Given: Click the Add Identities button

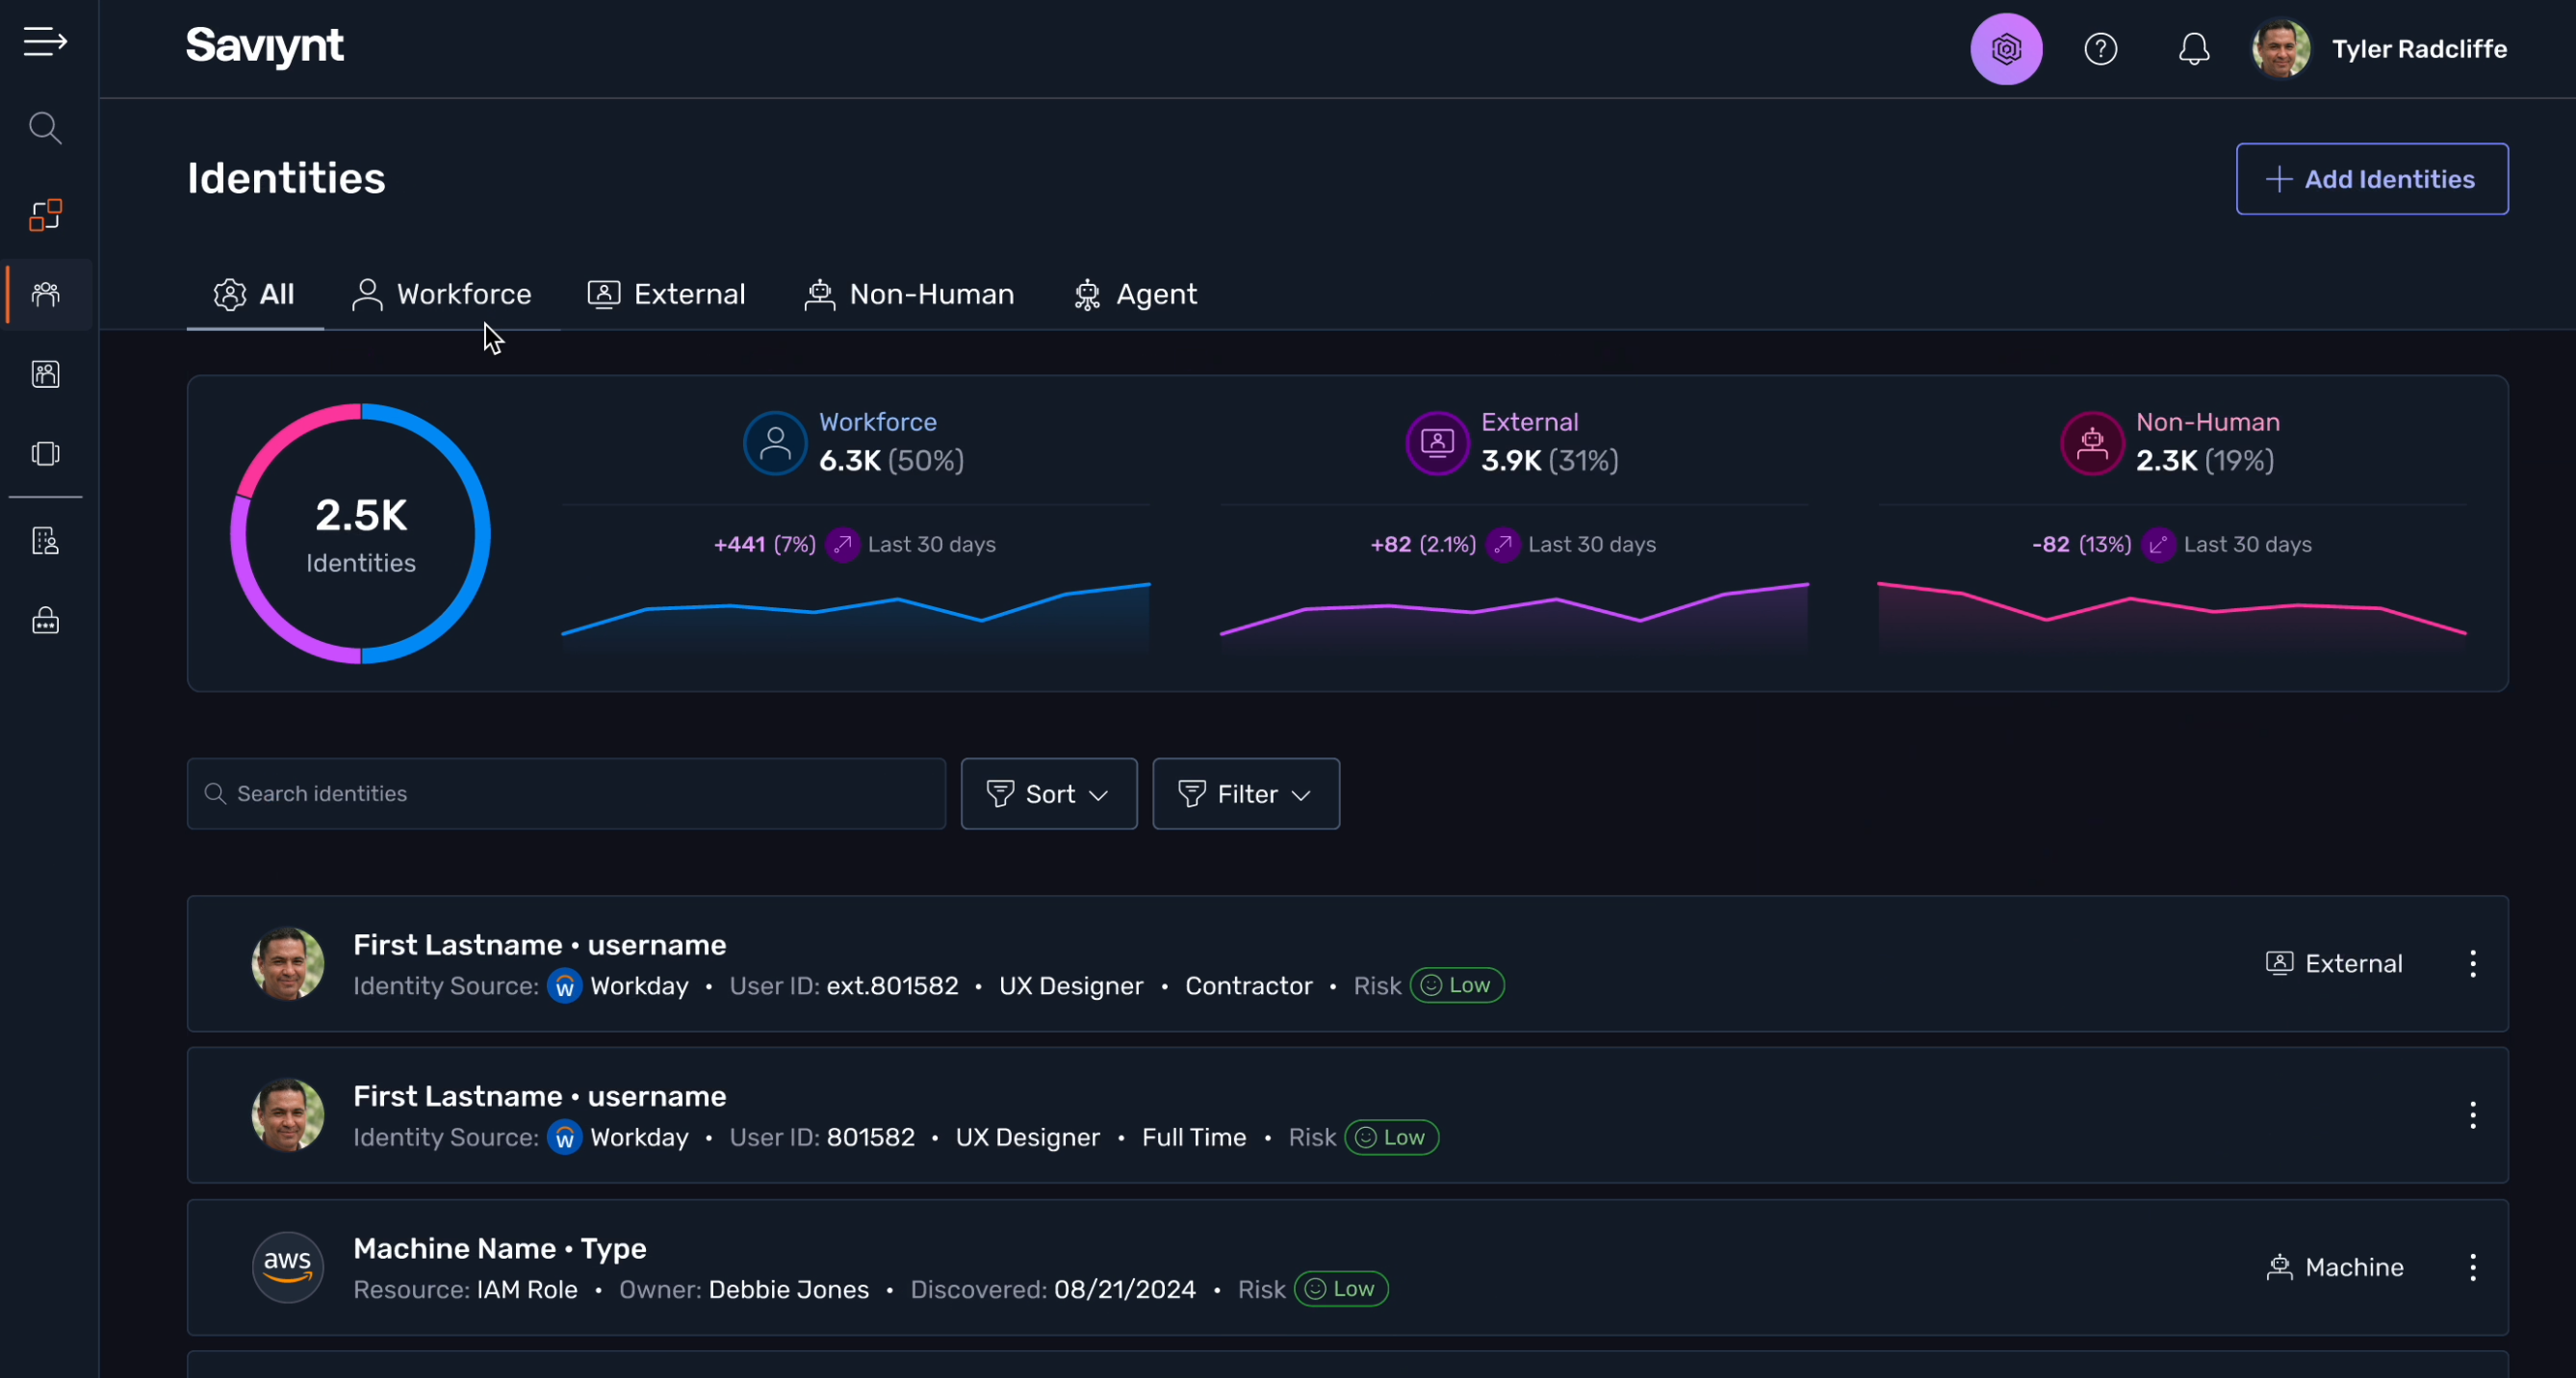Looking at the screenshot, I should pyautogui.click(x=2371, y=179).
